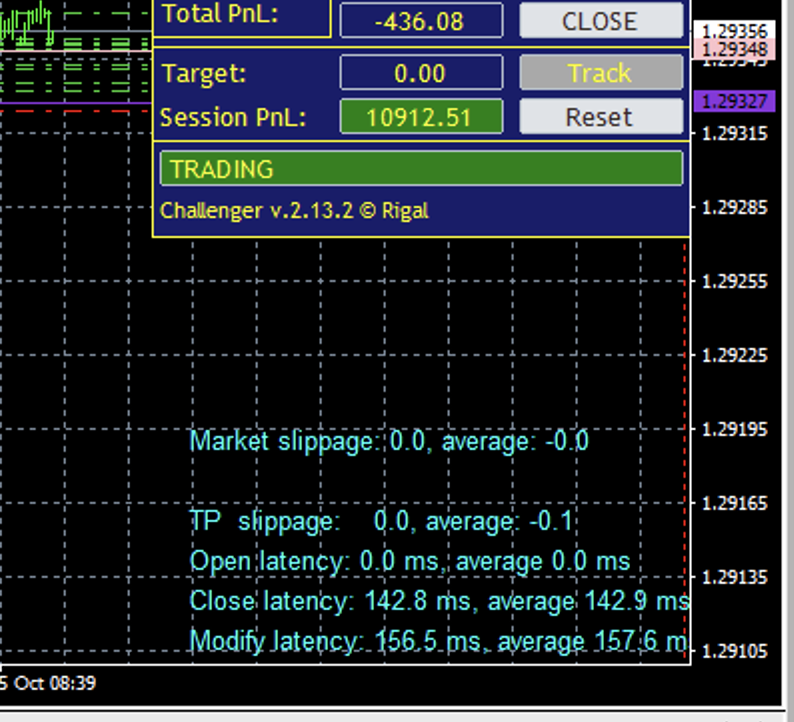Click the 1.29105 price scale value
This screenshot has height=722, width=794.
[x=734, y=651]
